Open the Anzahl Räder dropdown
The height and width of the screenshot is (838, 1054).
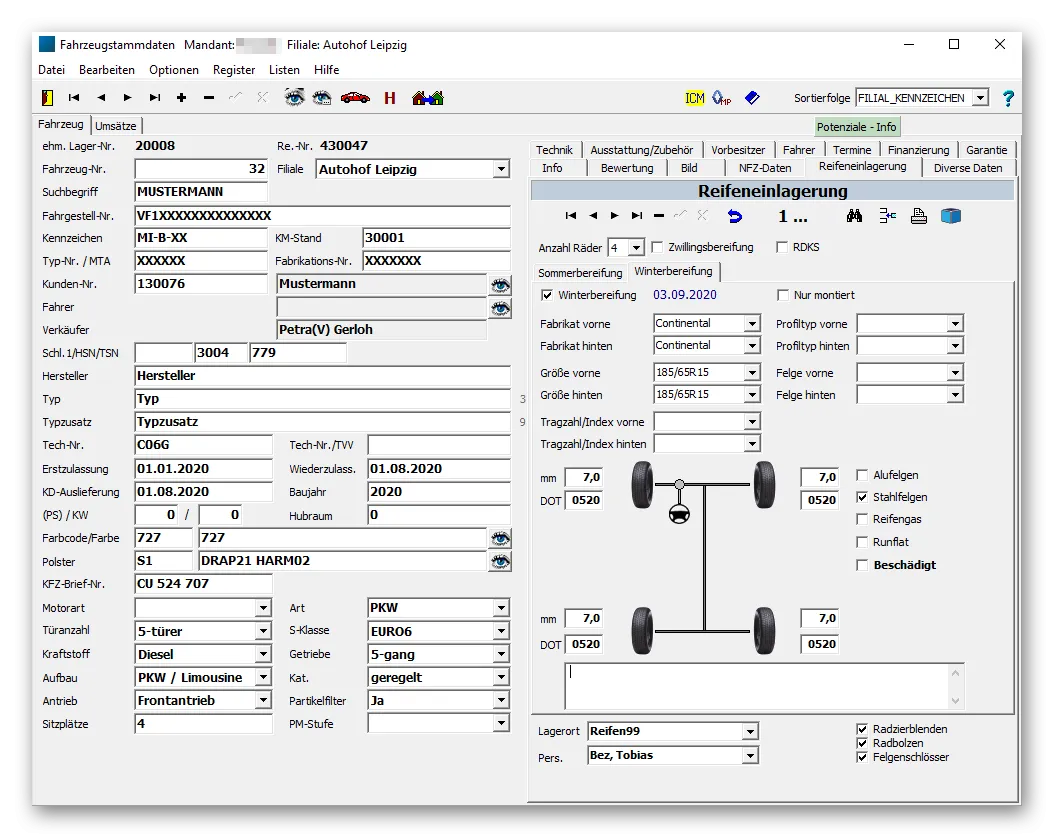[x=637, y=248]
